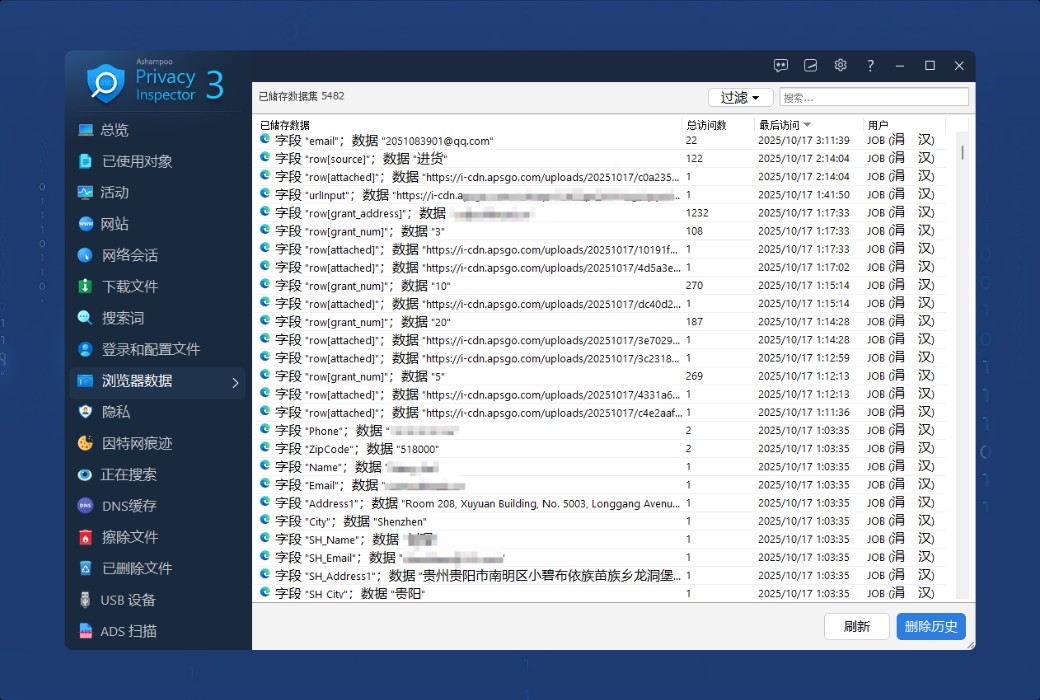Open the feedback chat icon in title bar
This screenshot has height=700, width=1040.
coord(781,65)
